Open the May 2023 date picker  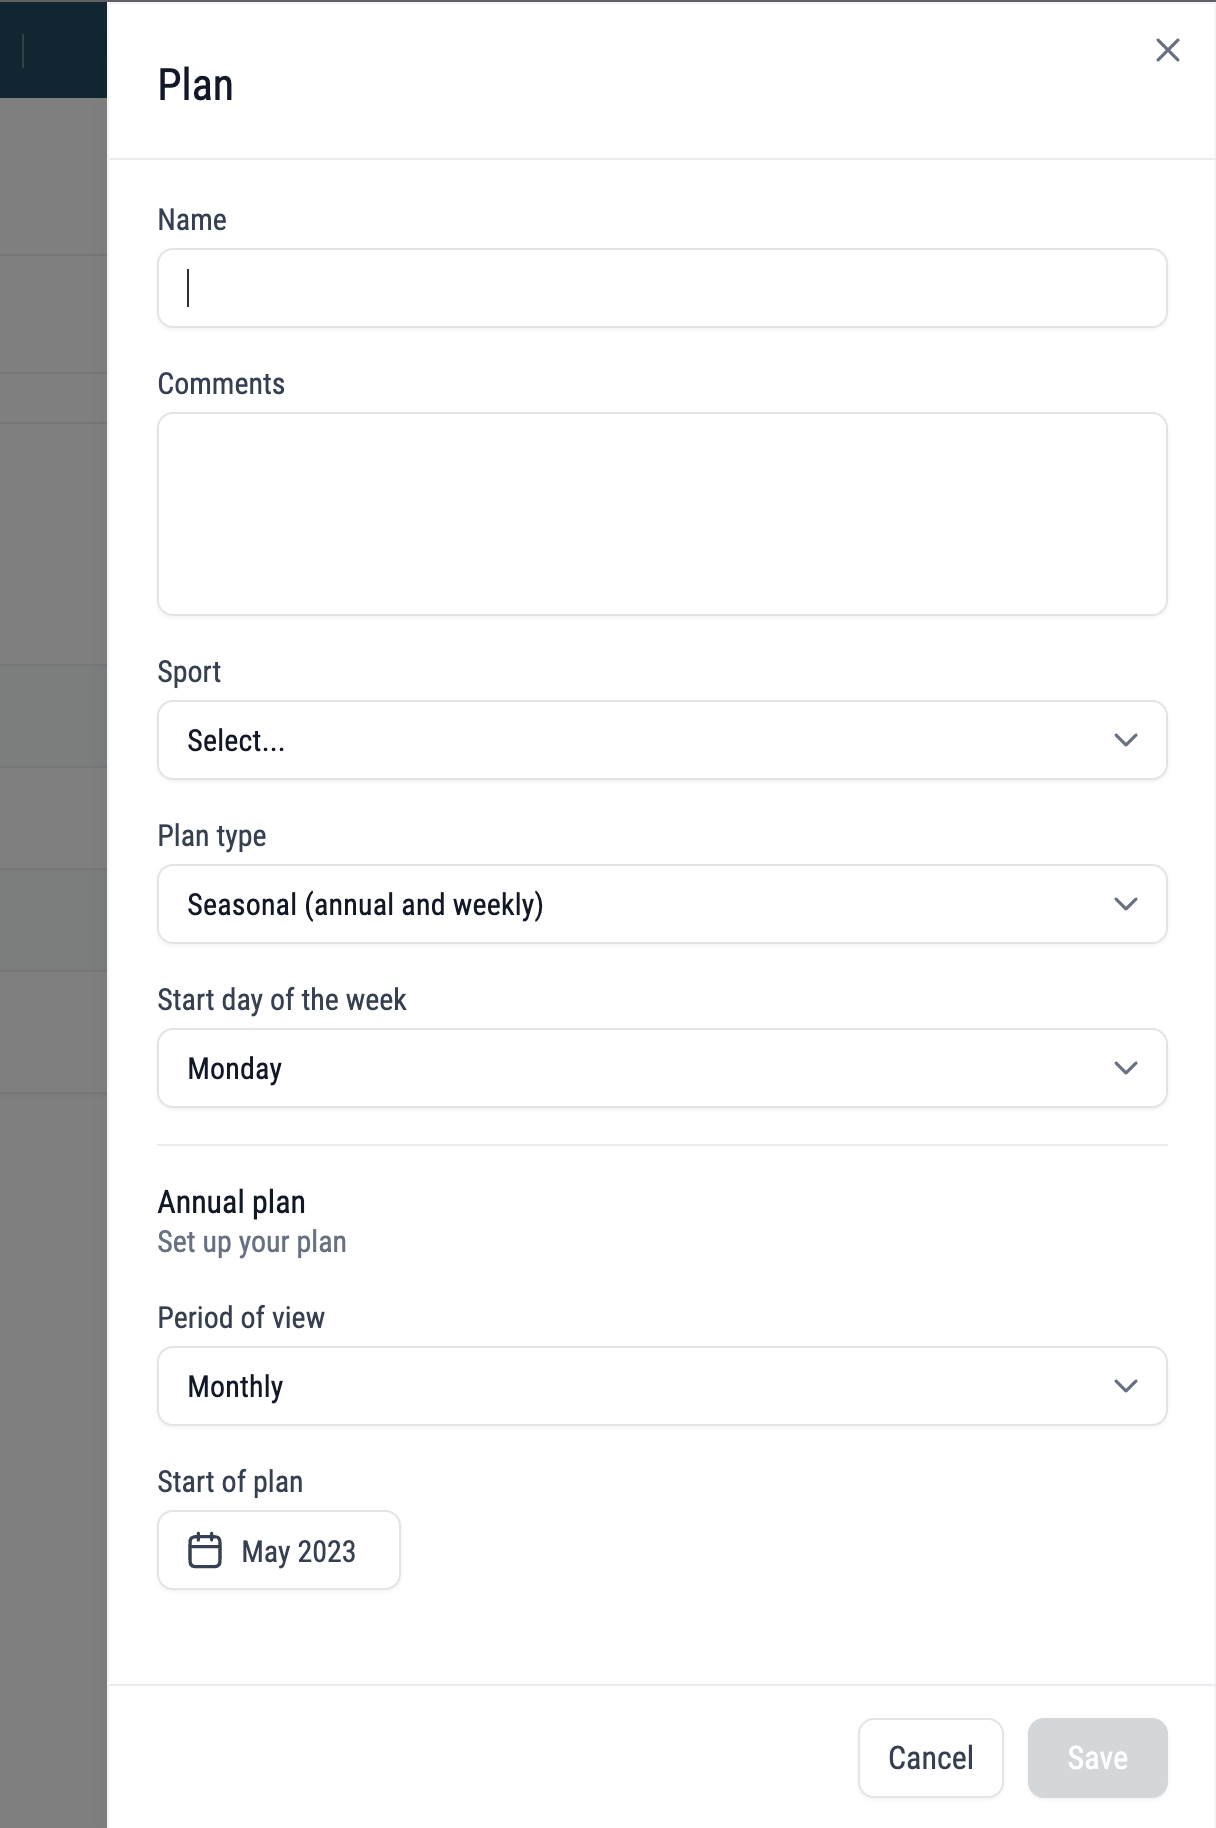(x=279, y=1550)
